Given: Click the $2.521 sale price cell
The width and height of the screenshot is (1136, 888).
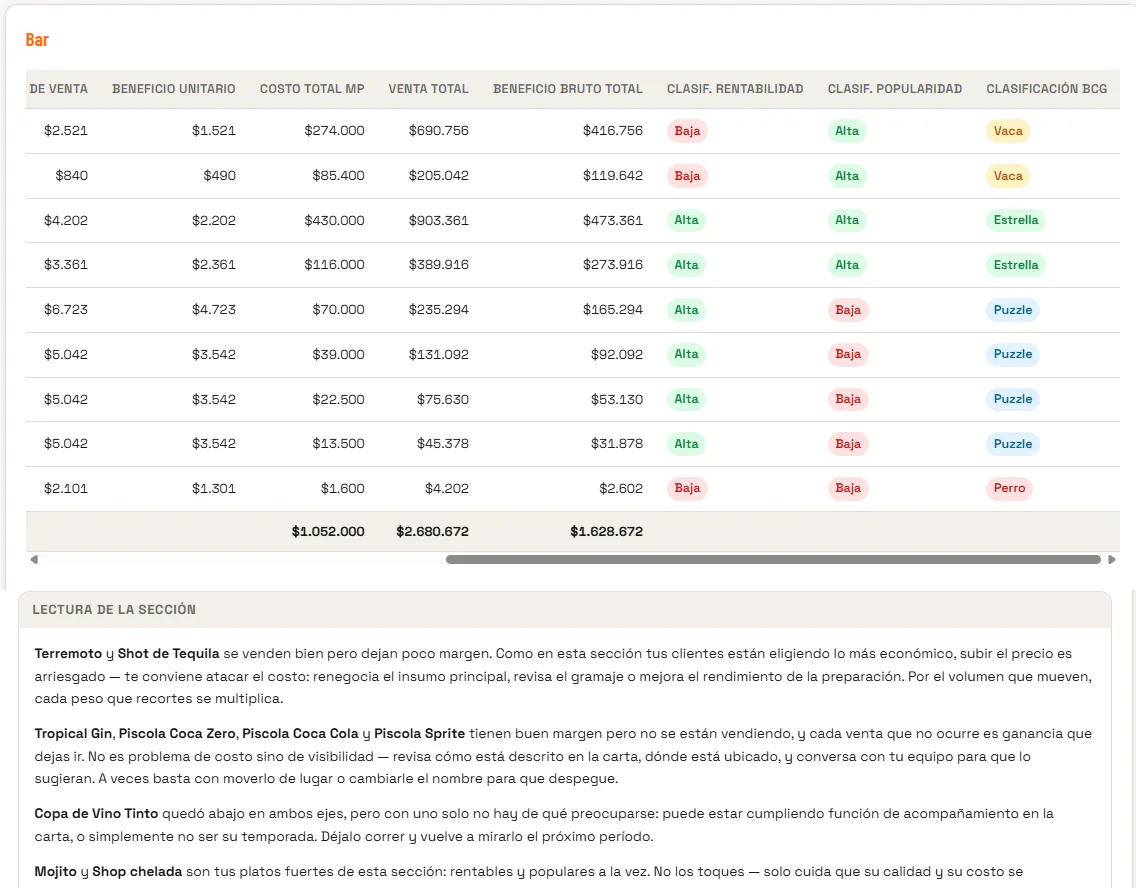Looking at the screenshot, I should tap(66, 131).
